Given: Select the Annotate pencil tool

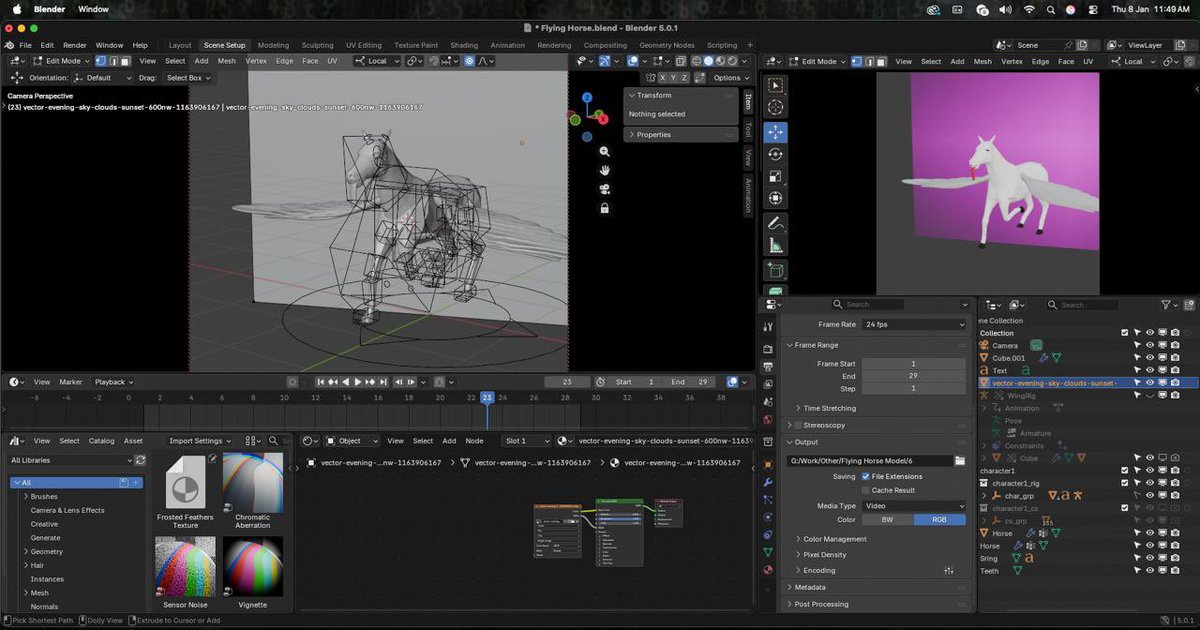Looking at the screenshot, I should (776, 223).
